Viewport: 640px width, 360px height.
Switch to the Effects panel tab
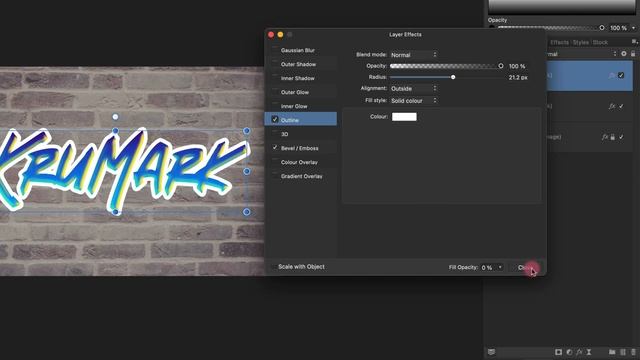pyautogui.click(x=559, y=42)
